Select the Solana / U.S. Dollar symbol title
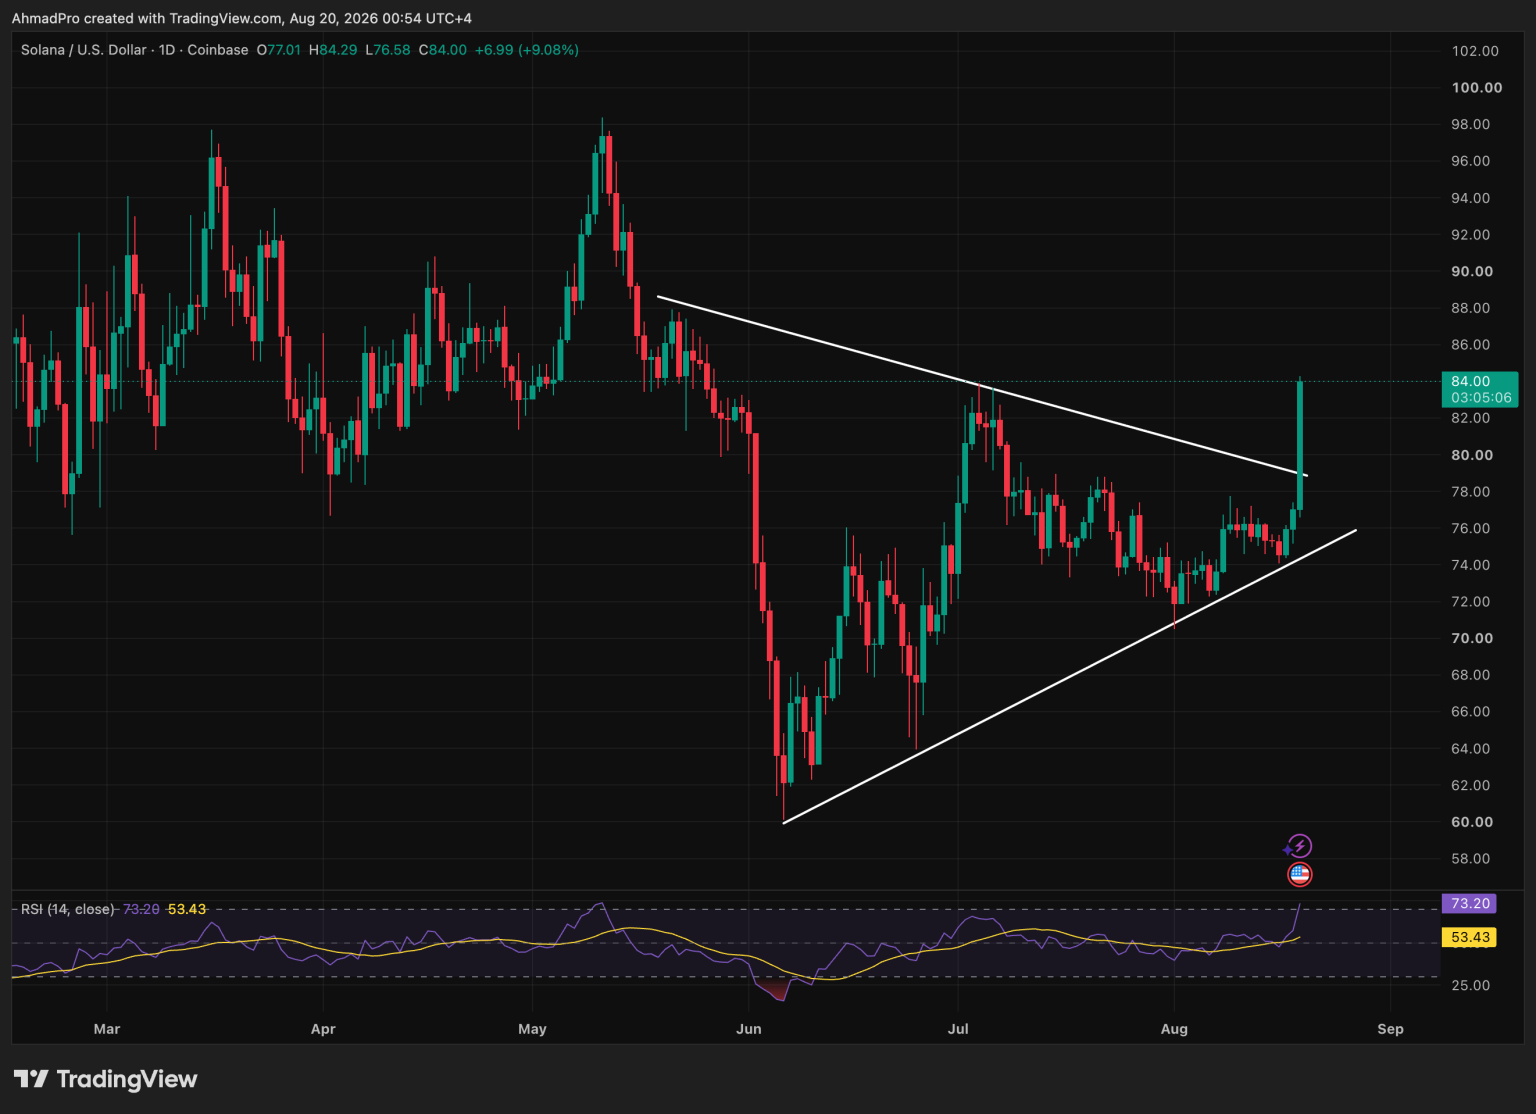The width and height of the screenshot is (1536, 1114). click(x=84, y=50)
